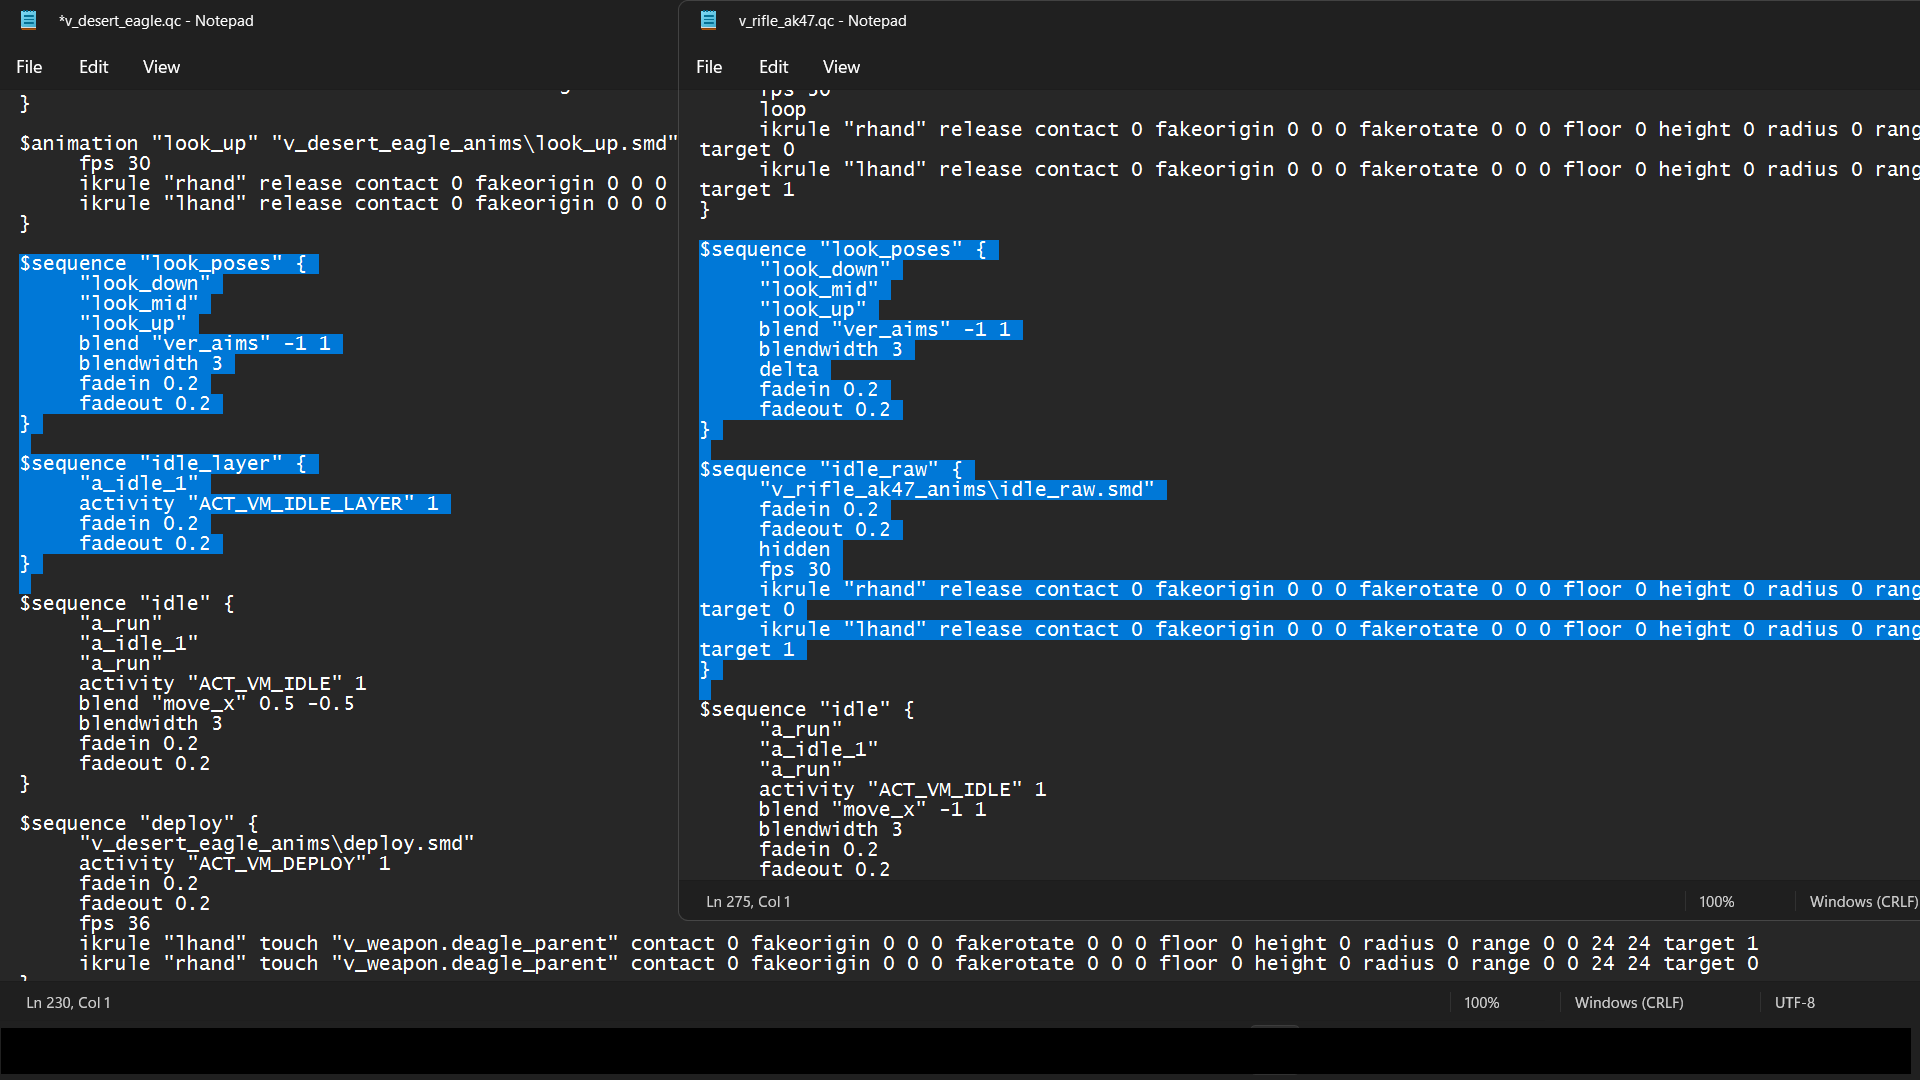The height and width of the screenshot is (1080, 1920).
Task: Click Windows (CRLF) in ak47 window status bar
Action: [x=1862, y=901]
